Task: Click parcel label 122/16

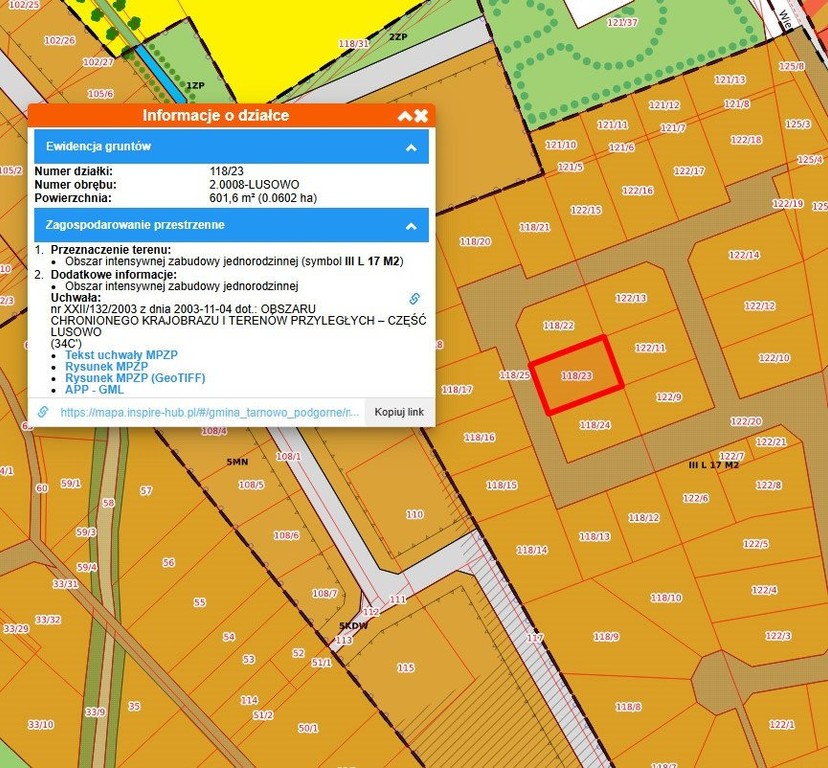Action: pyautogui.click(x=638, y=191)
